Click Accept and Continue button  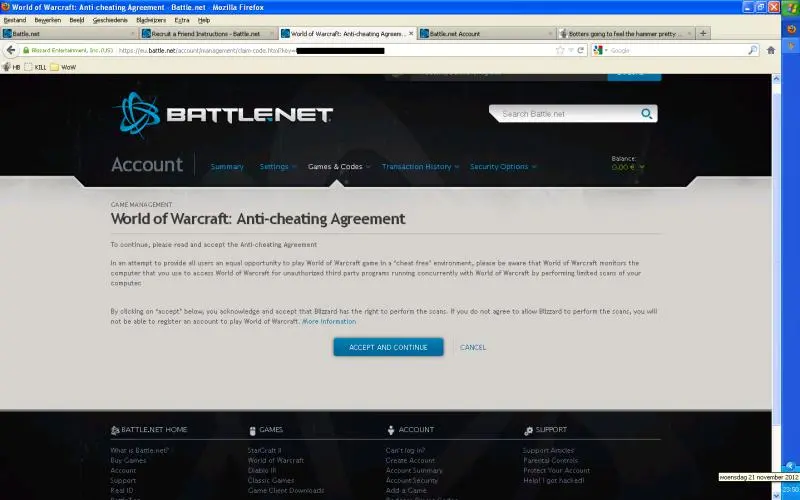point(388,347)
